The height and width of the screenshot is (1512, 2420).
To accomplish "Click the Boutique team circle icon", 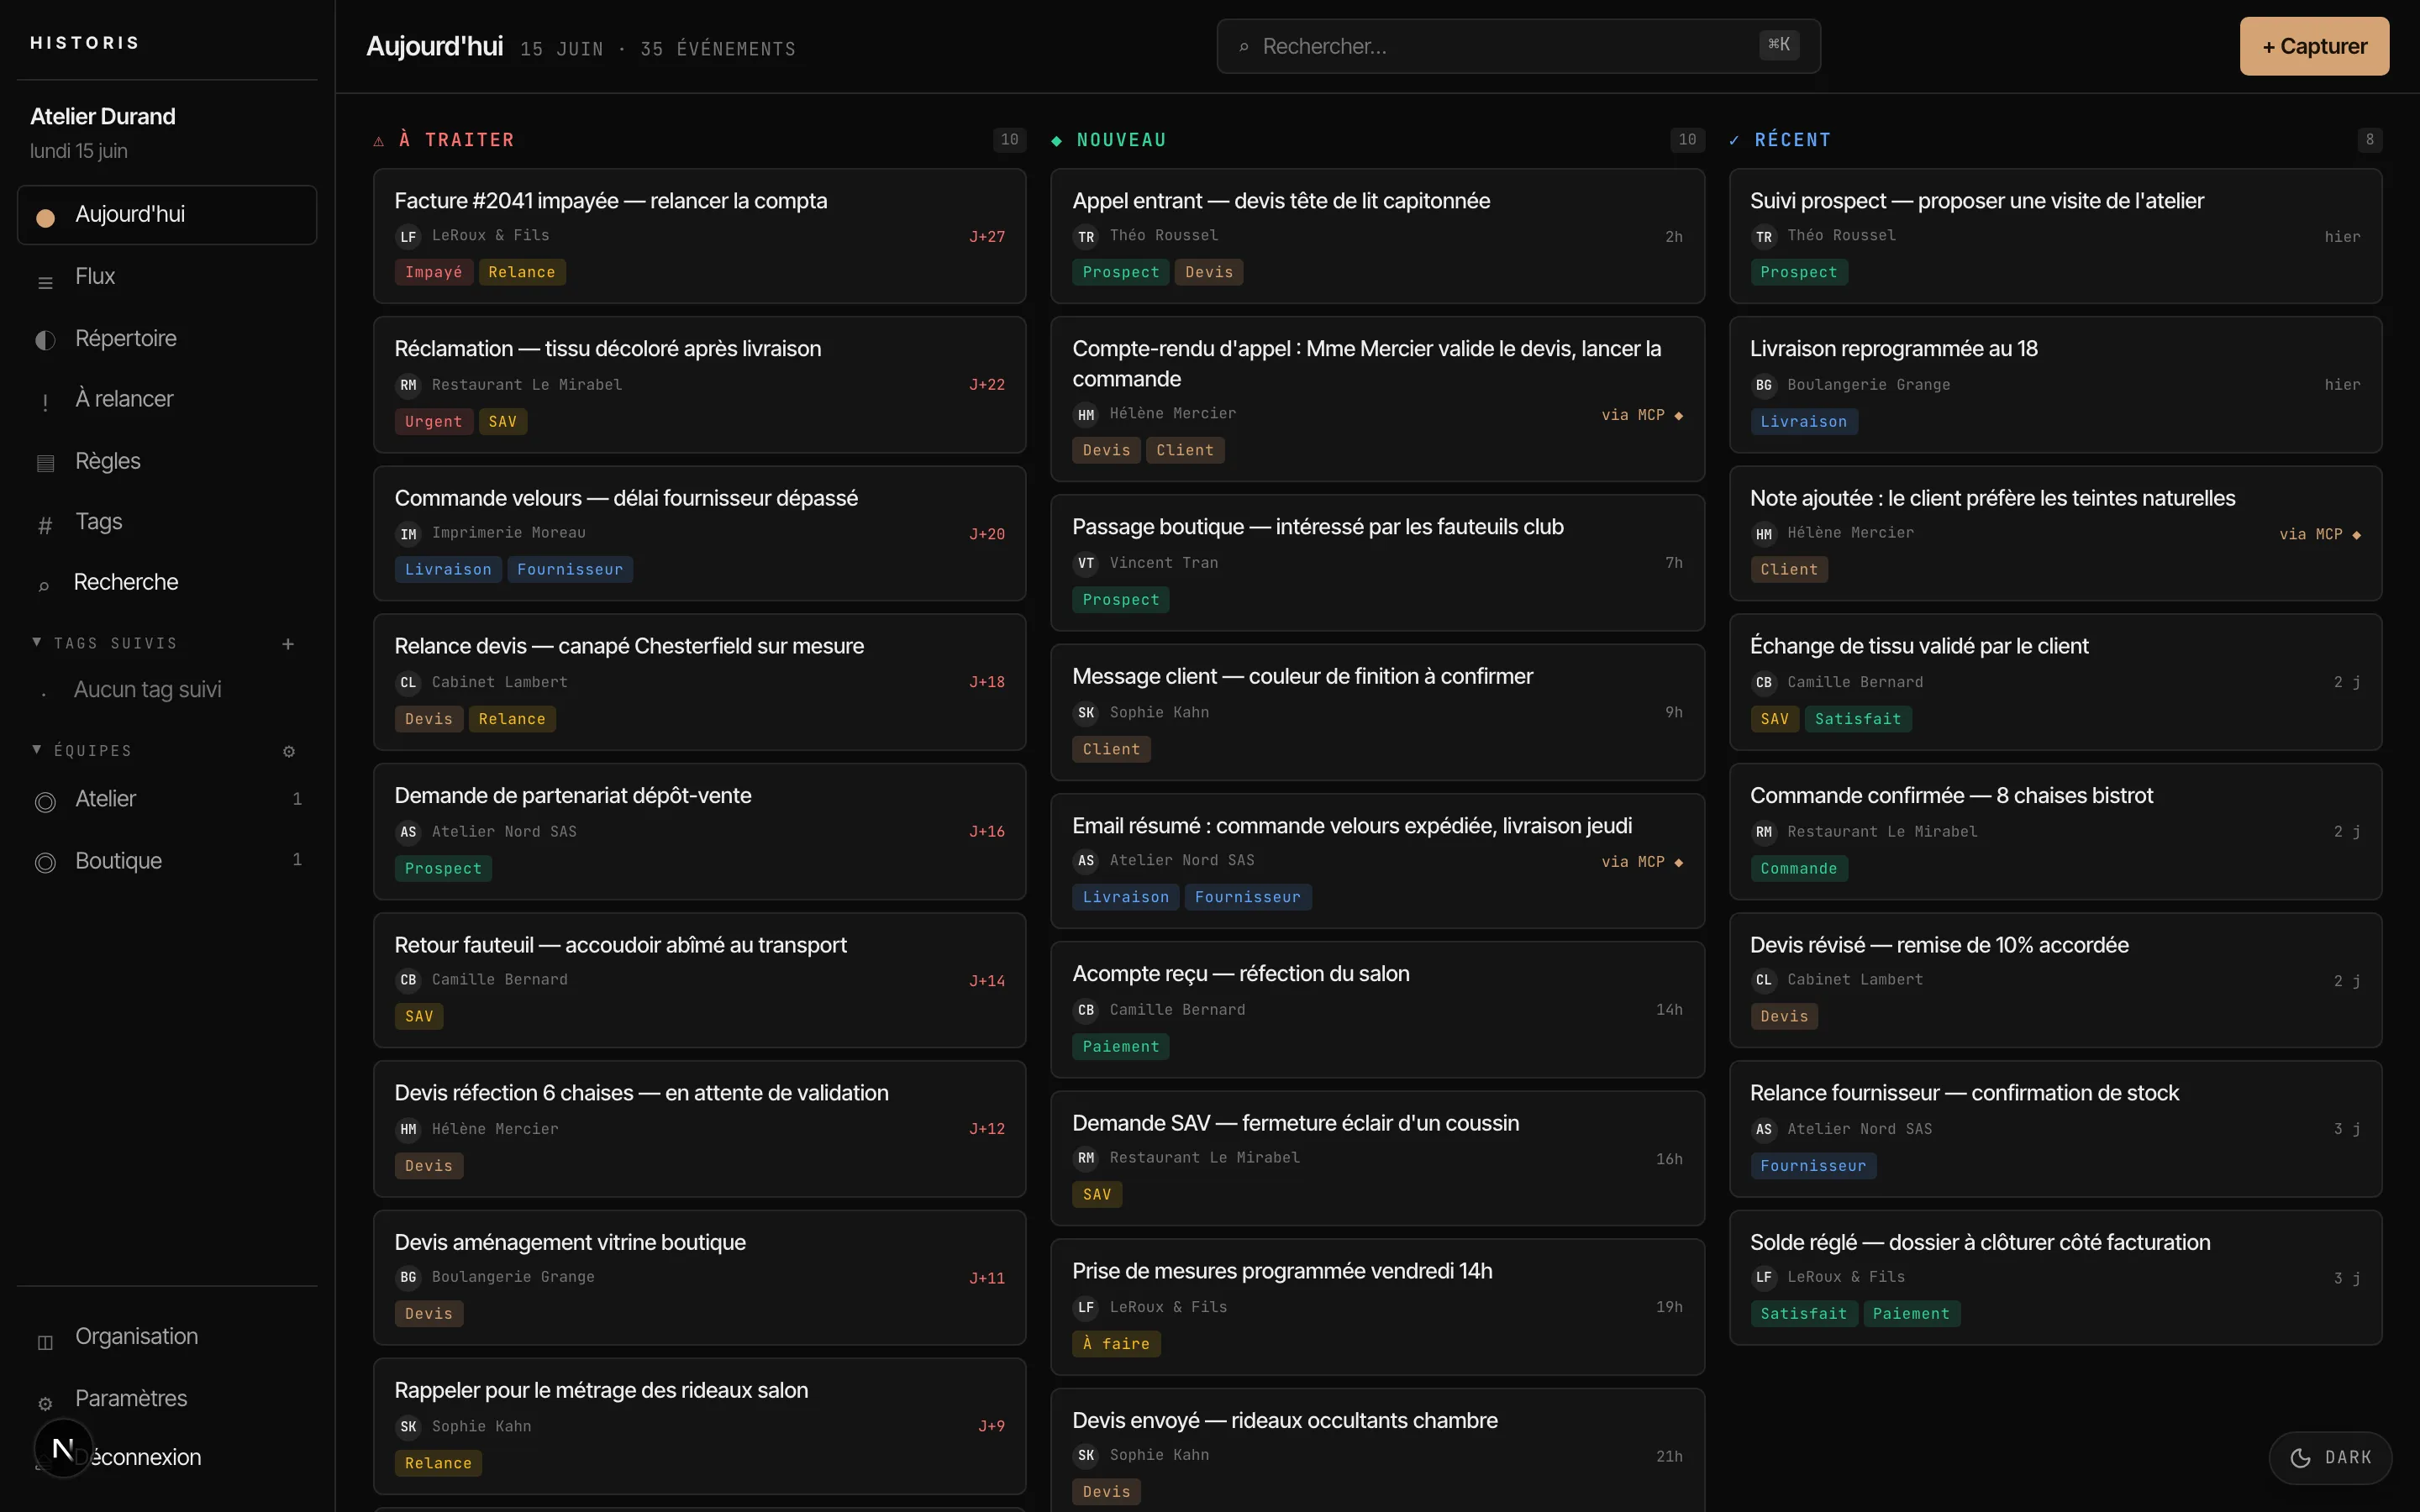I will pyautogui.click(x=45, y=862).
